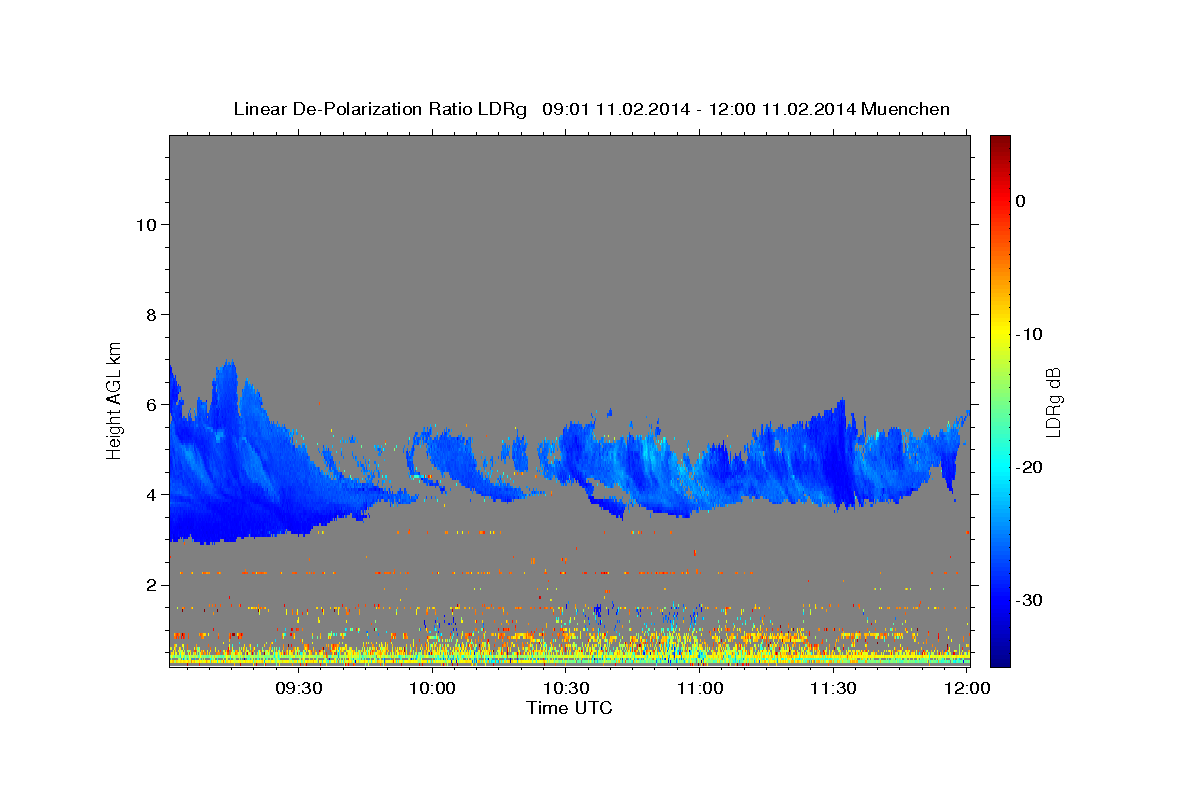
Task: Click the 09:30 time tick label
Action: 299,688
